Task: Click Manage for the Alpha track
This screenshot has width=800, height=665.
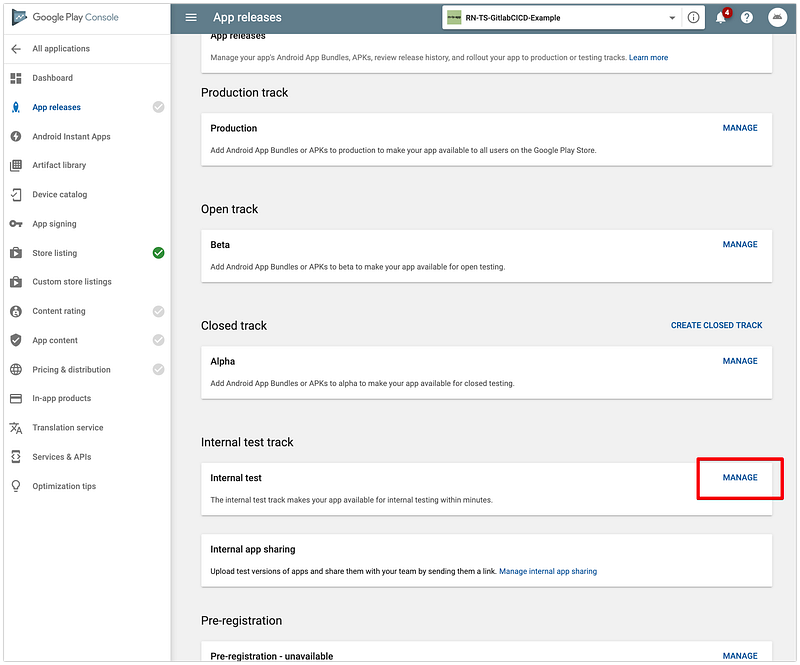Action: [740, 361]
